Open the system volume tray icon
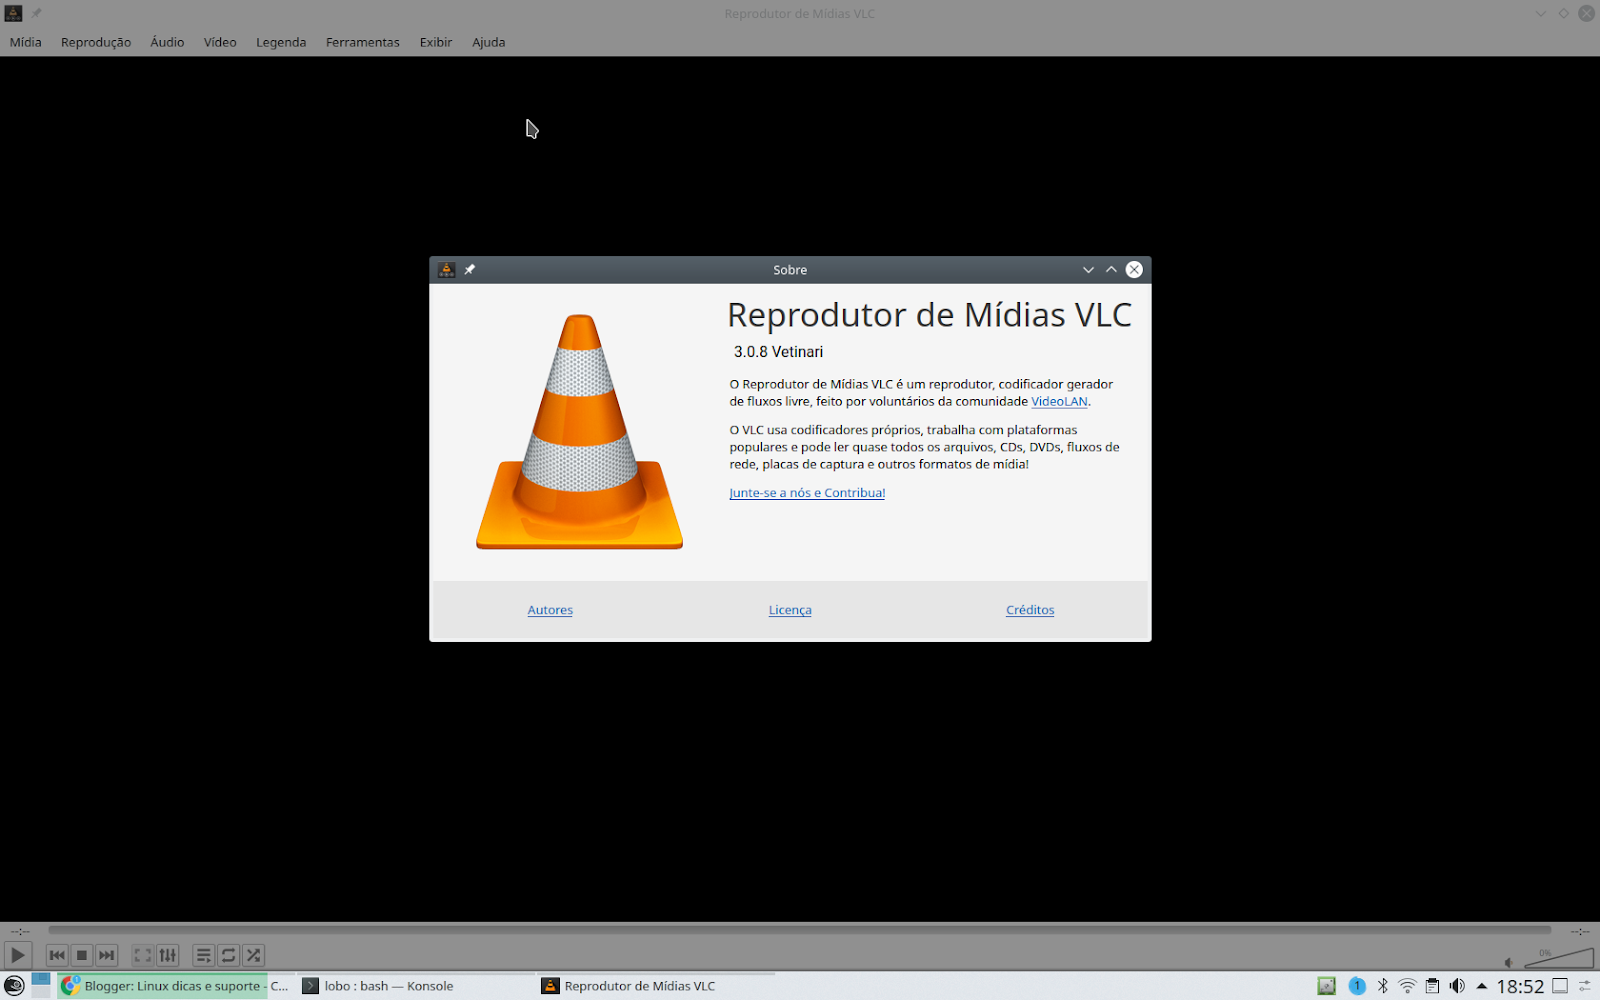Image resolution: width=1600 pixels, height=1000 pixels. (1457, 986)
